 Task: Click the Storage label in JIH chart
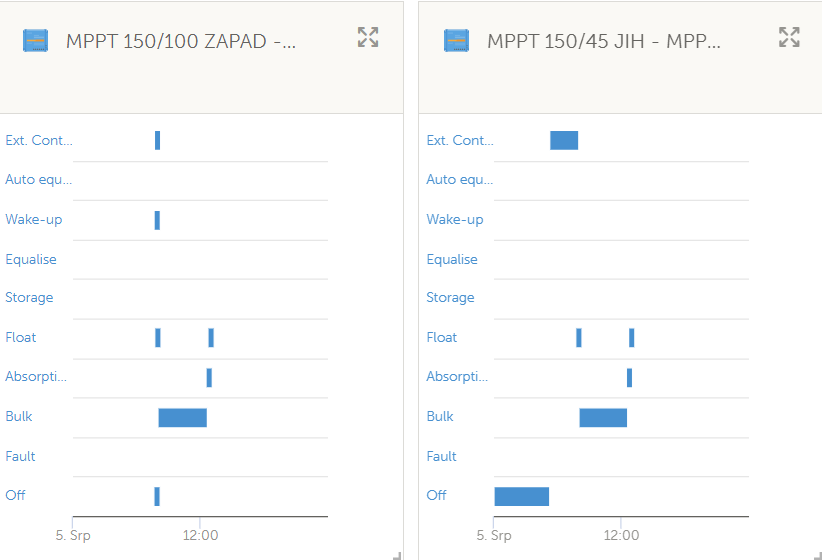[x=450, y=297]
